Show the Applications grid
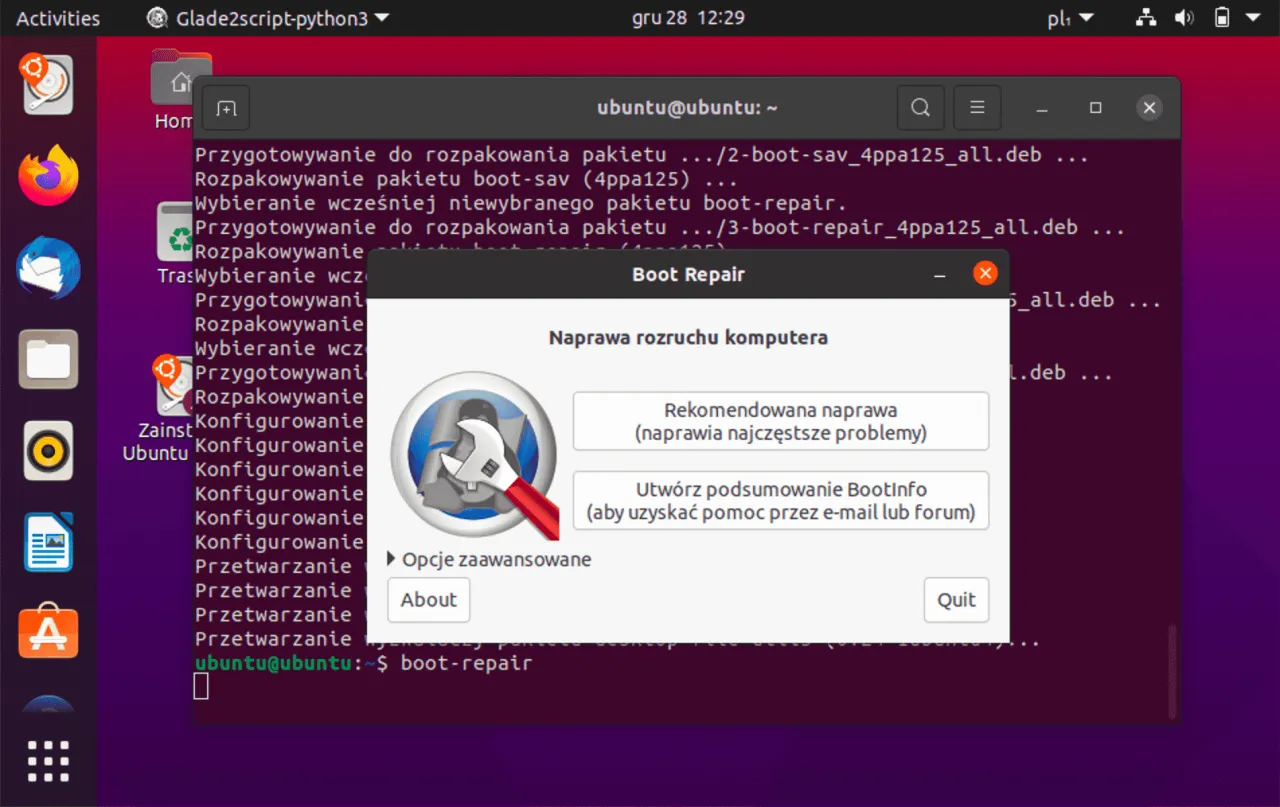This screenshot has width=1280, height=807. tap(47, 761)
